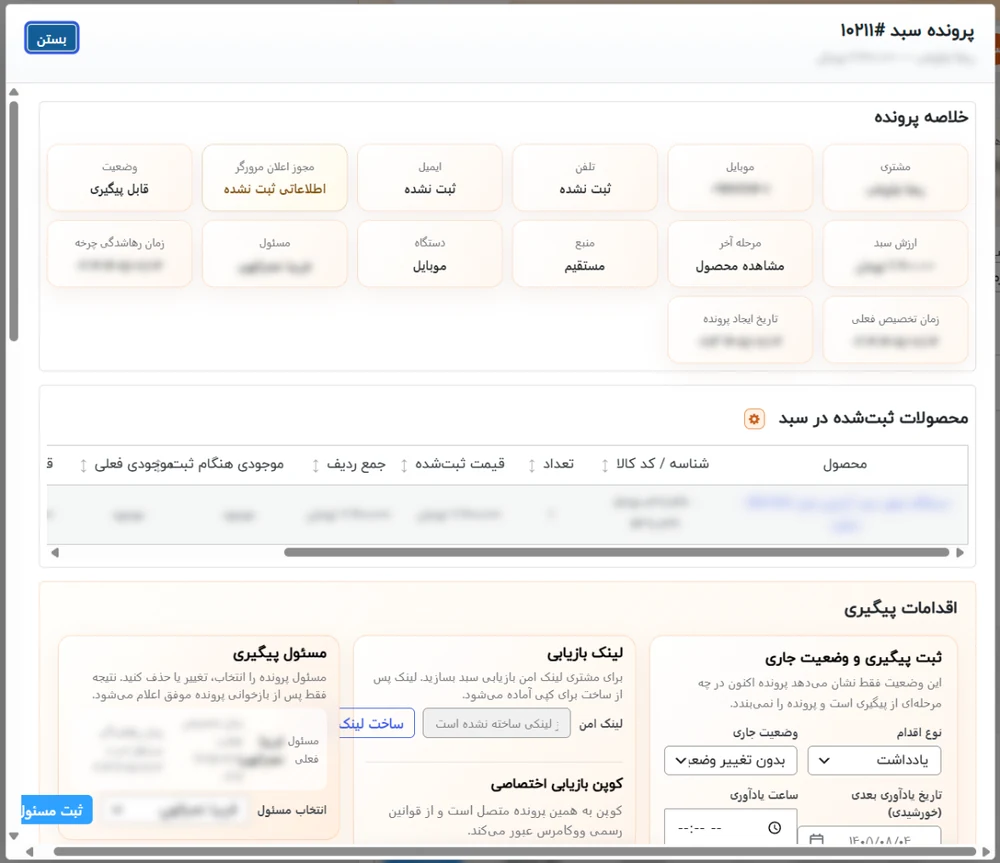Click the تلفن ثبت نشده card
The image size is (1000, 863).
585,177
